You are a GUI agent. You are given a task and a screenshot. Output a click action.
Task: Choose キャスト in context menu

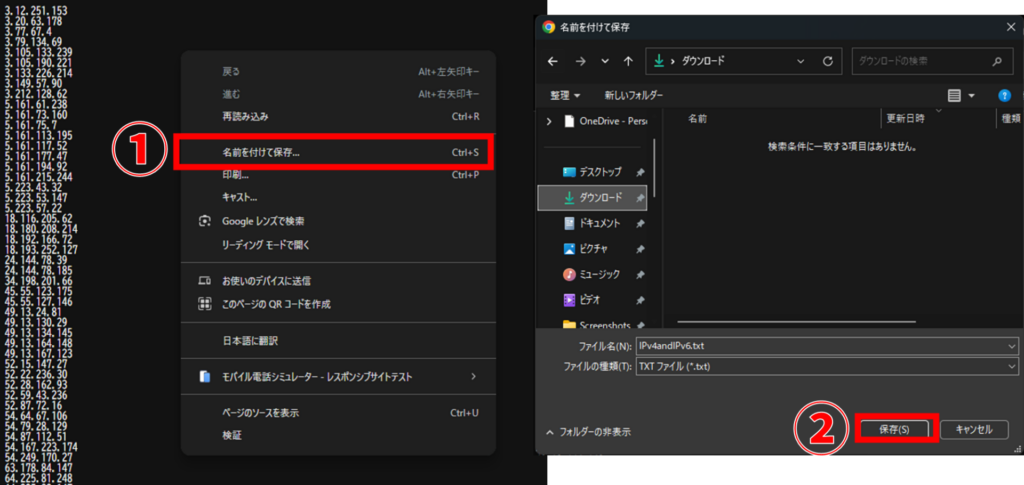(338, 197)
